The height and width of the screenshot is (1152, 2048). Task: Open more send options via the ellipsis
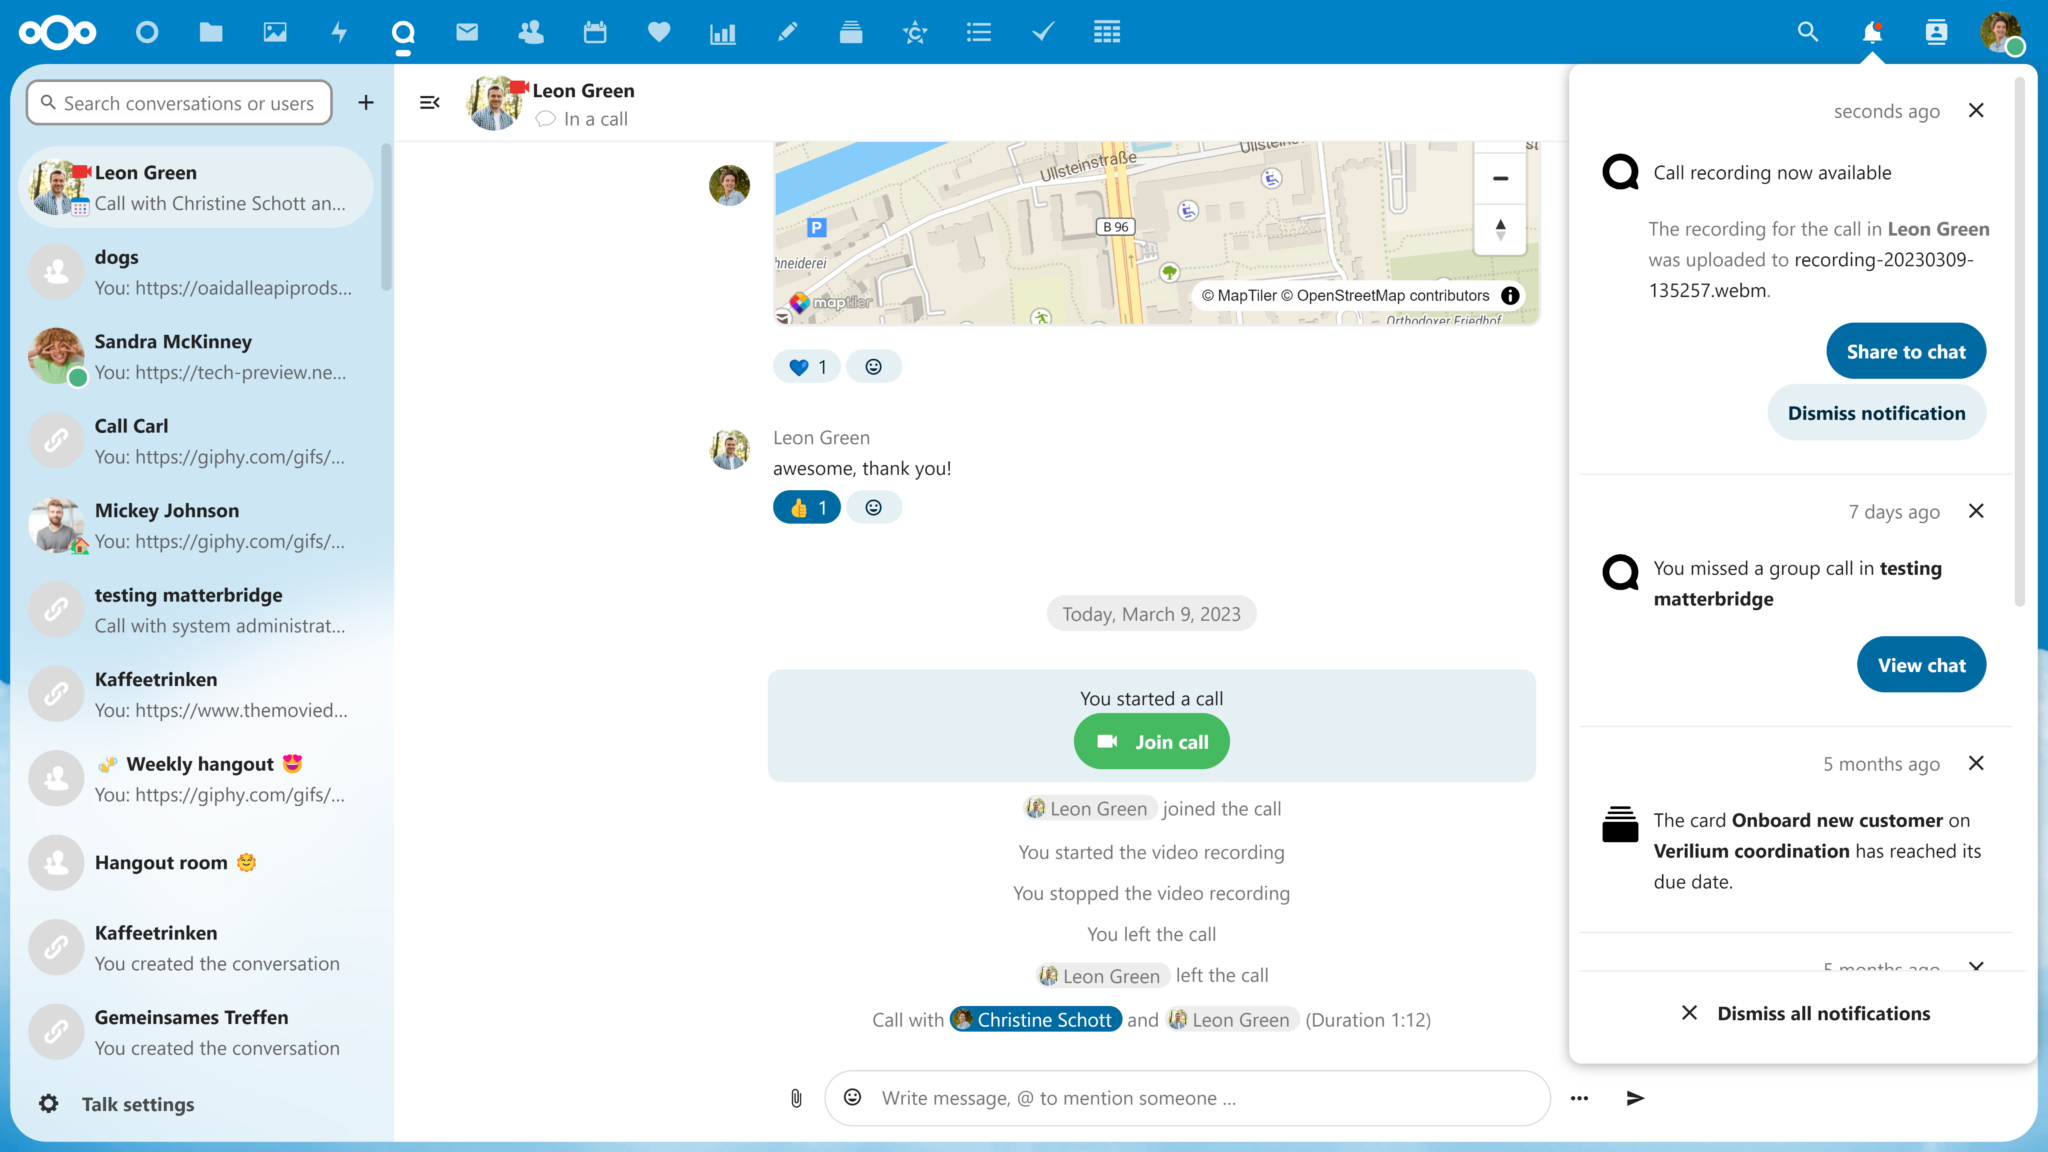click(x=1580, y=1097)
